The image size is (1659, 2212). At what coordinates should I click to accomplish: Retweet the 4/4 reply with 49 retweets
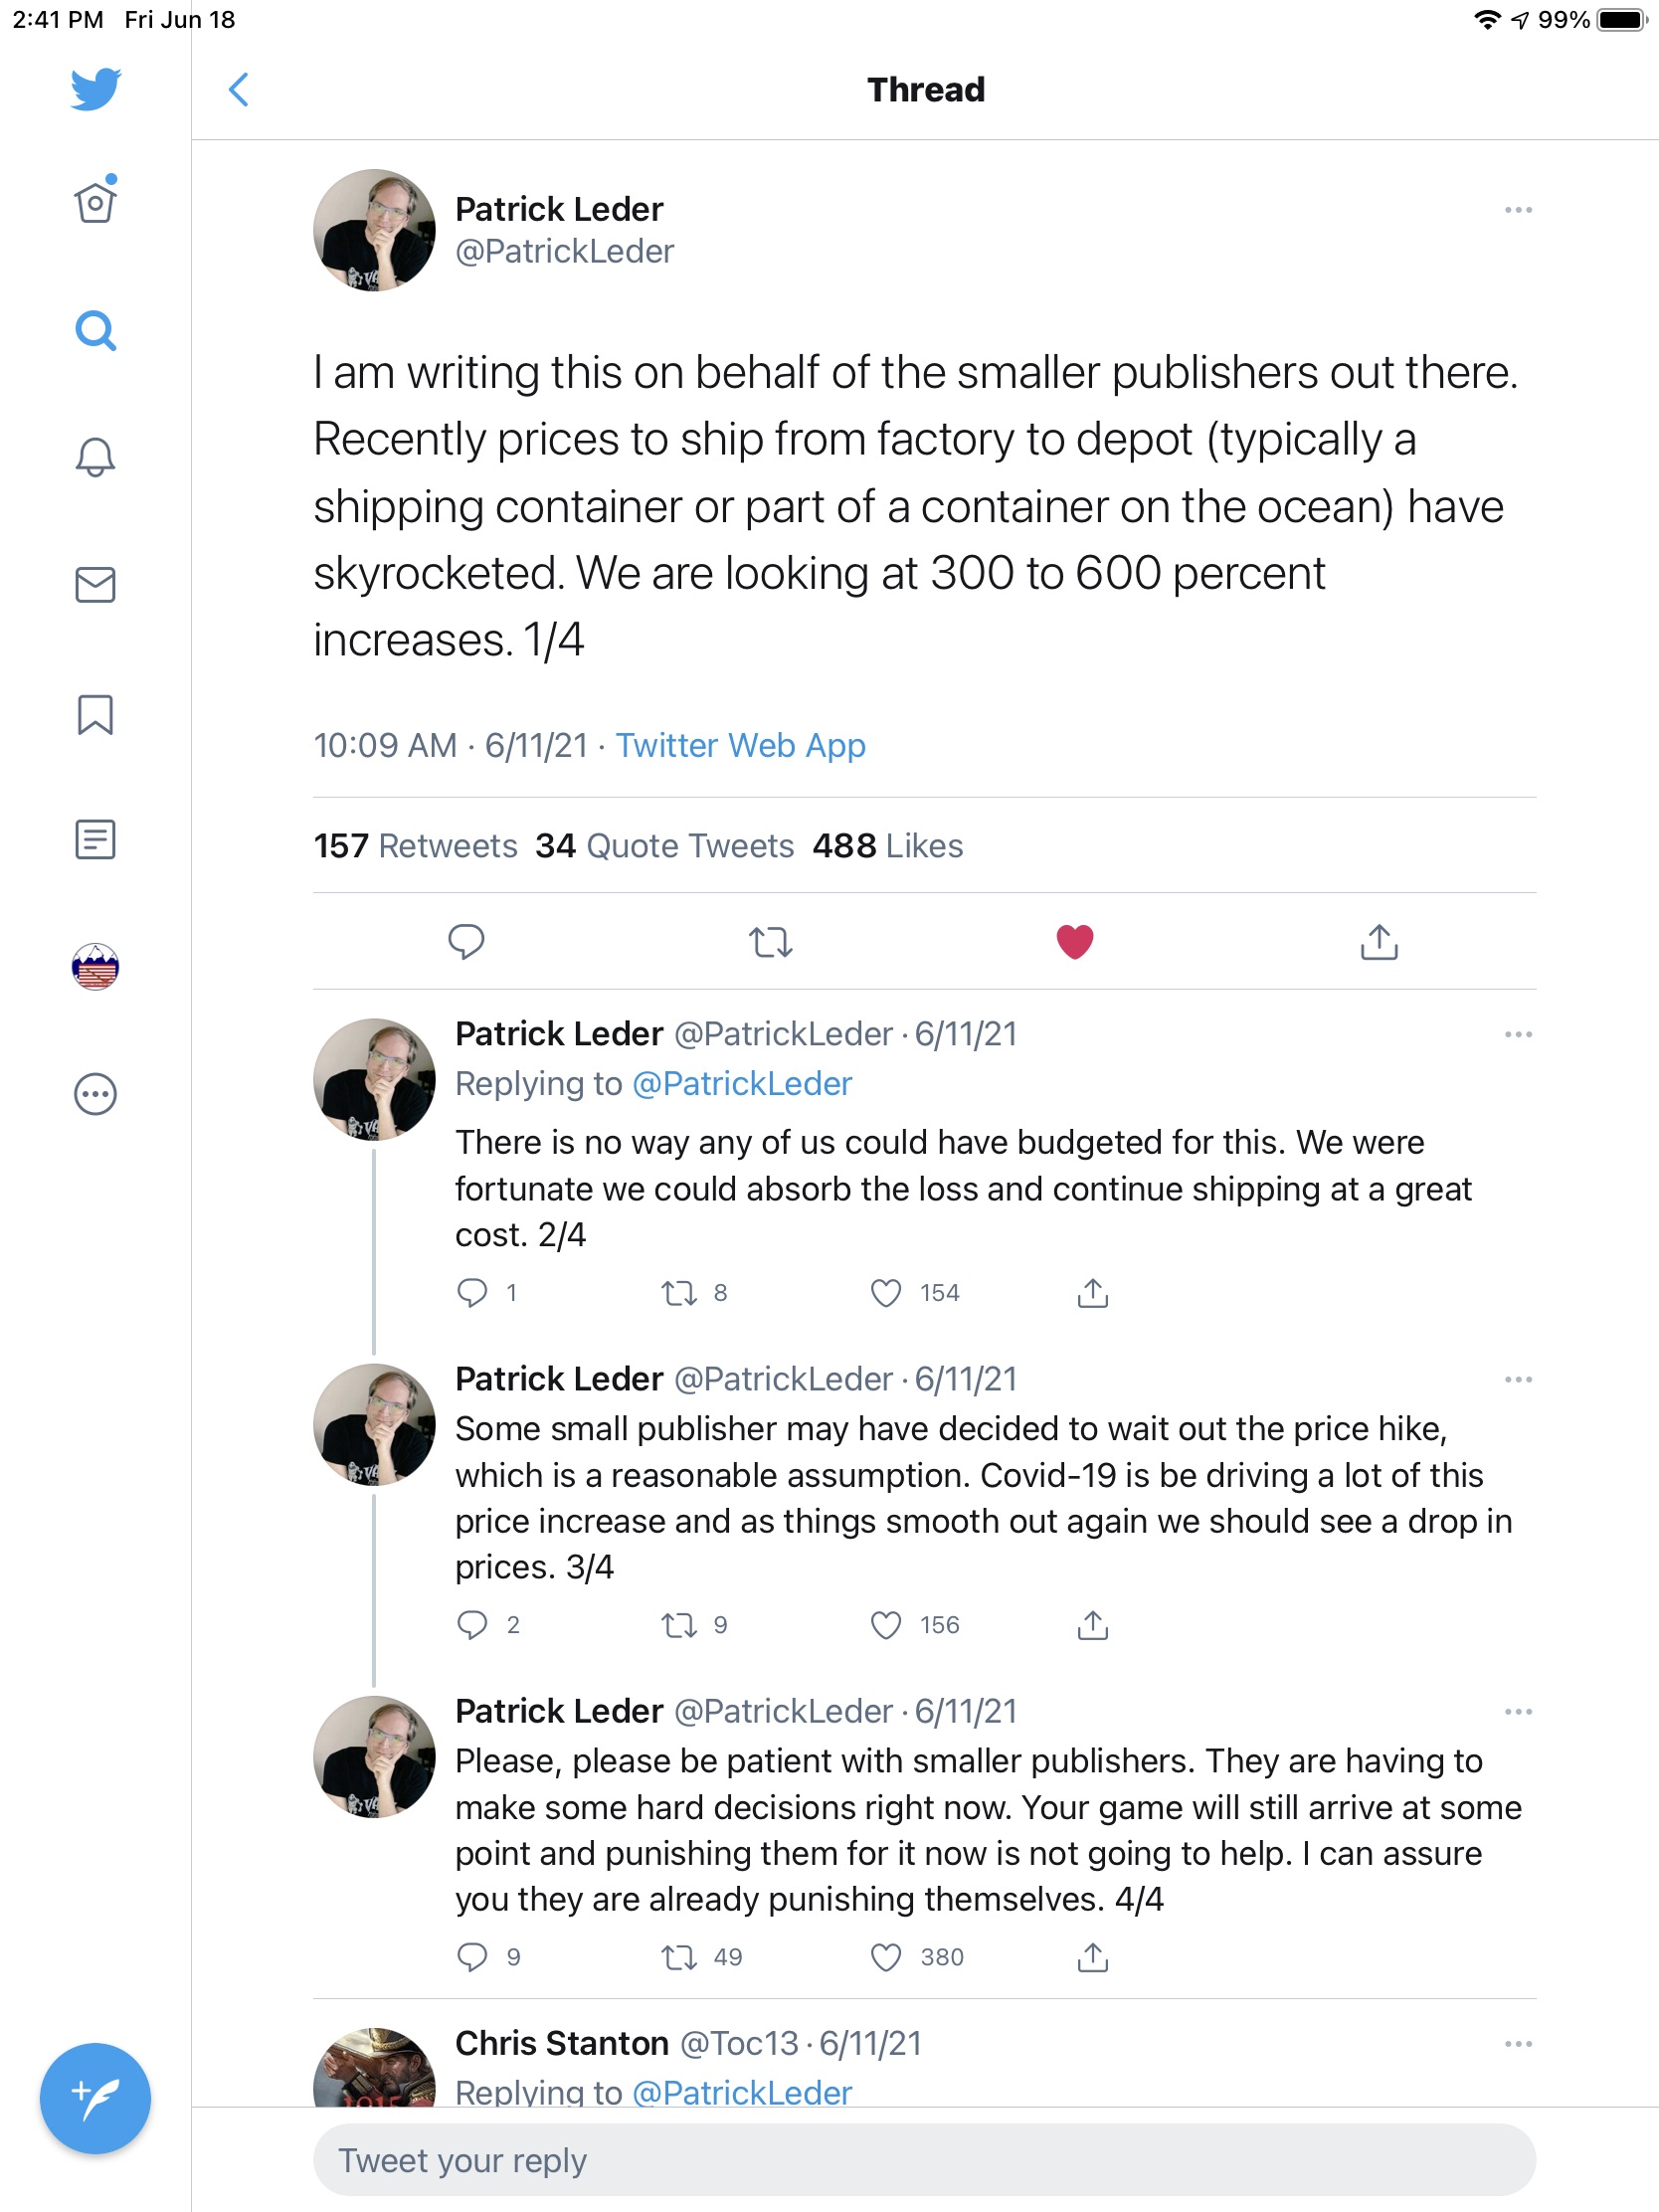pos(679,1957)
